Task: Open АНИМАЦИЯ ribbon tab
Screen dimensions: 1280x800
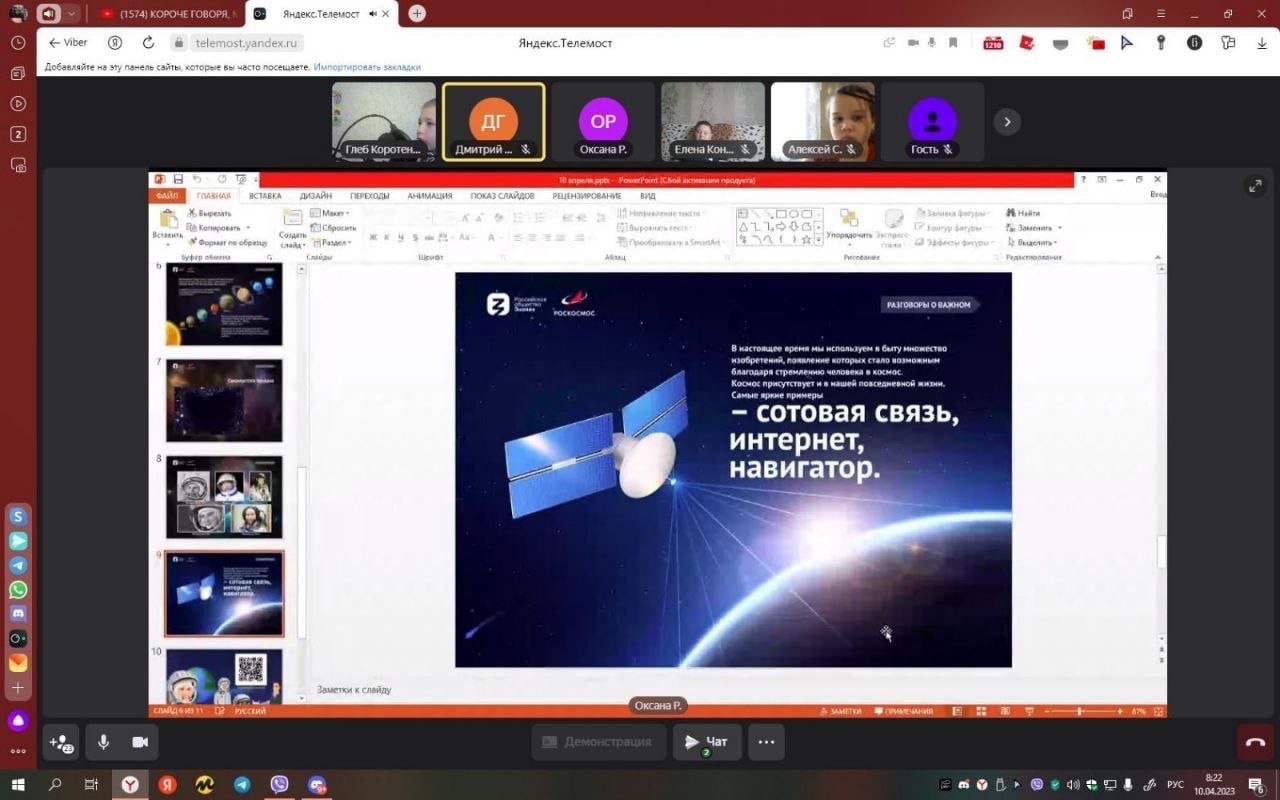Action: click(x=430, y=196)
